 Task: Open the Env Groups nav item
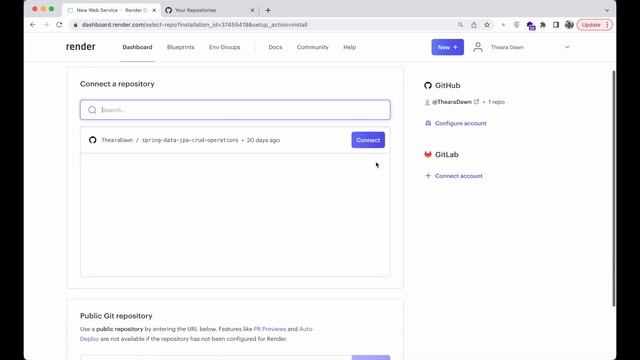[x=224, y=47]
